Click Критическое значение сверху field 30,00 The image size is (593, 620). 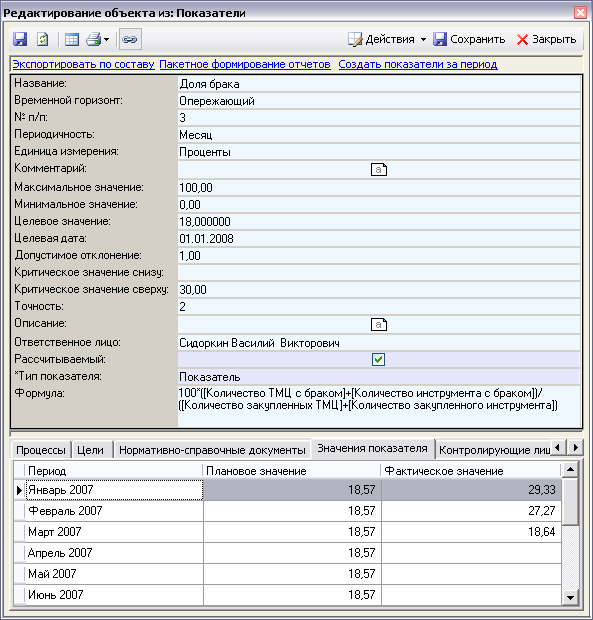(x=379, y=289)
